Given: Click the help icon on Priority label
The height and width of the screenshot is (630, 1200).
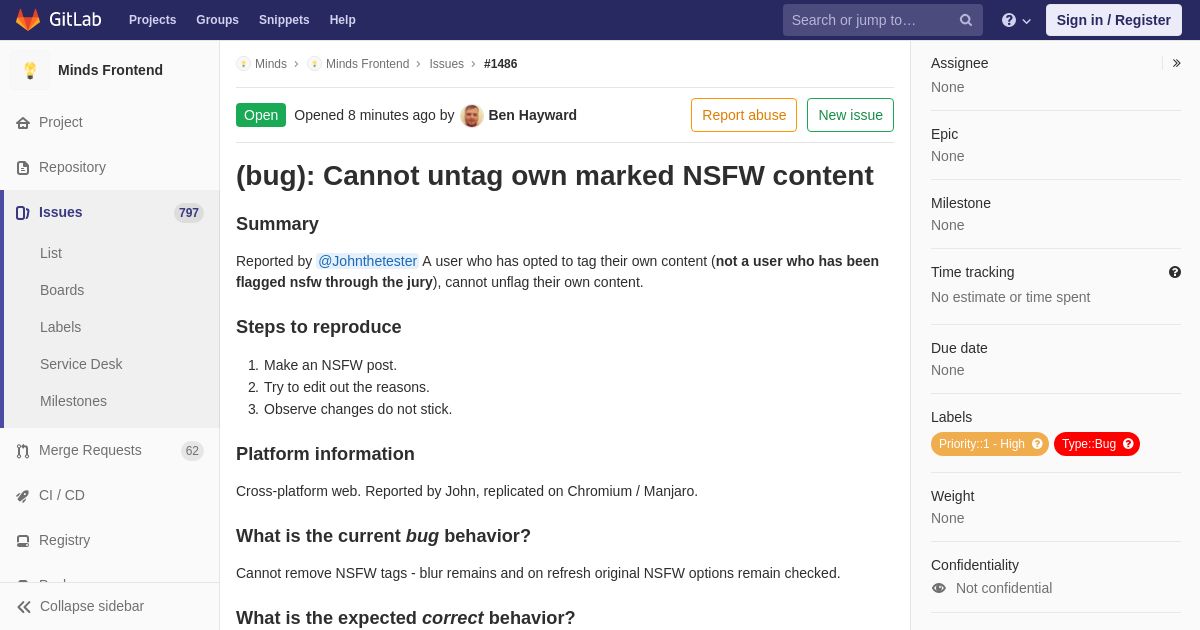Looking at the screenshot, I should [1037, 444].
